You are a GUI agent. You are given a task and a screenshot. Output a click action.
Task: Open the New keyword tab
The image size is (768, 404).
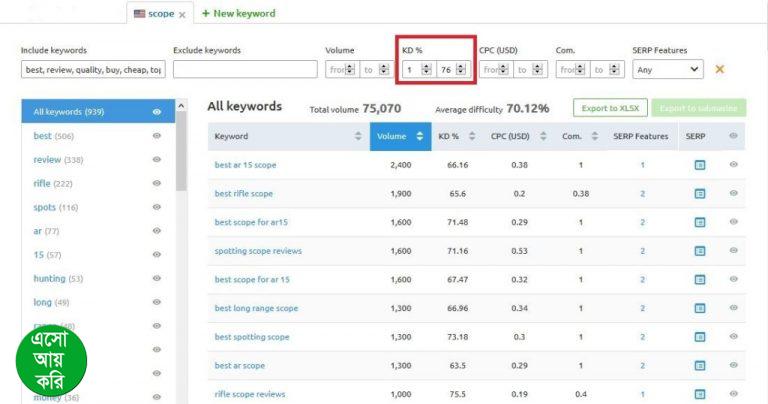pyautogui.click(x=239, y=14)
